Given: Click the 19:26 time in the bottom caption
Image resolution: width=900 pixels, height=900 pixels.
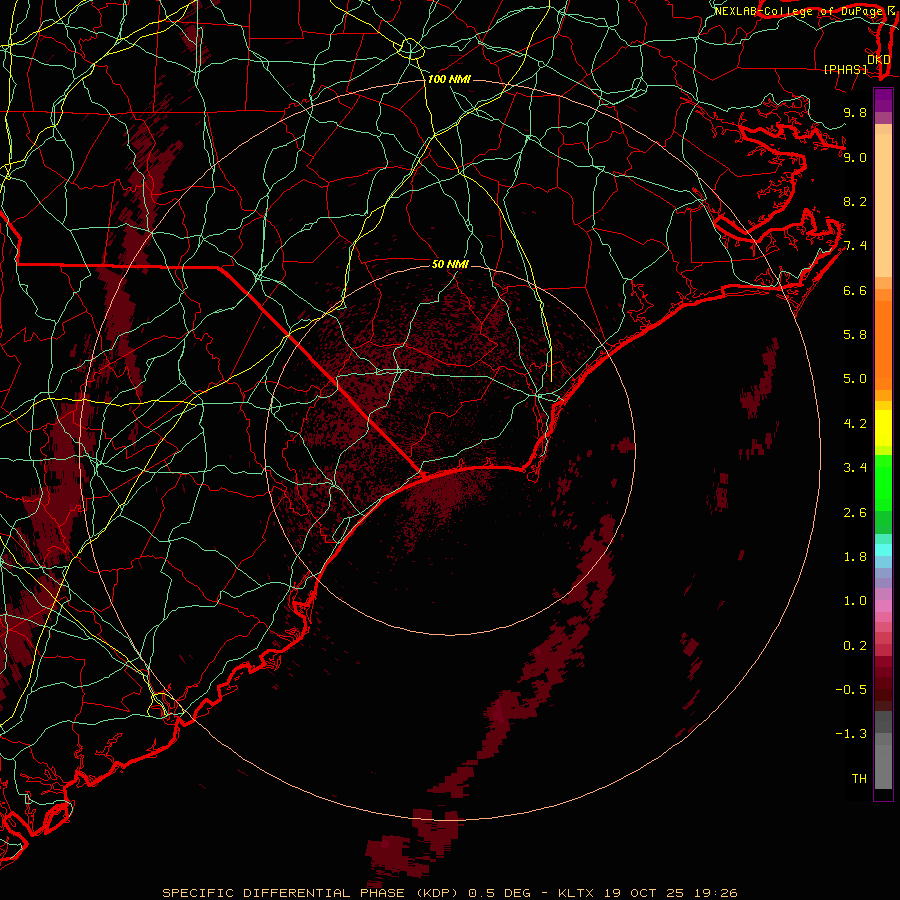Looking at the screenshot, I should 717,893.
